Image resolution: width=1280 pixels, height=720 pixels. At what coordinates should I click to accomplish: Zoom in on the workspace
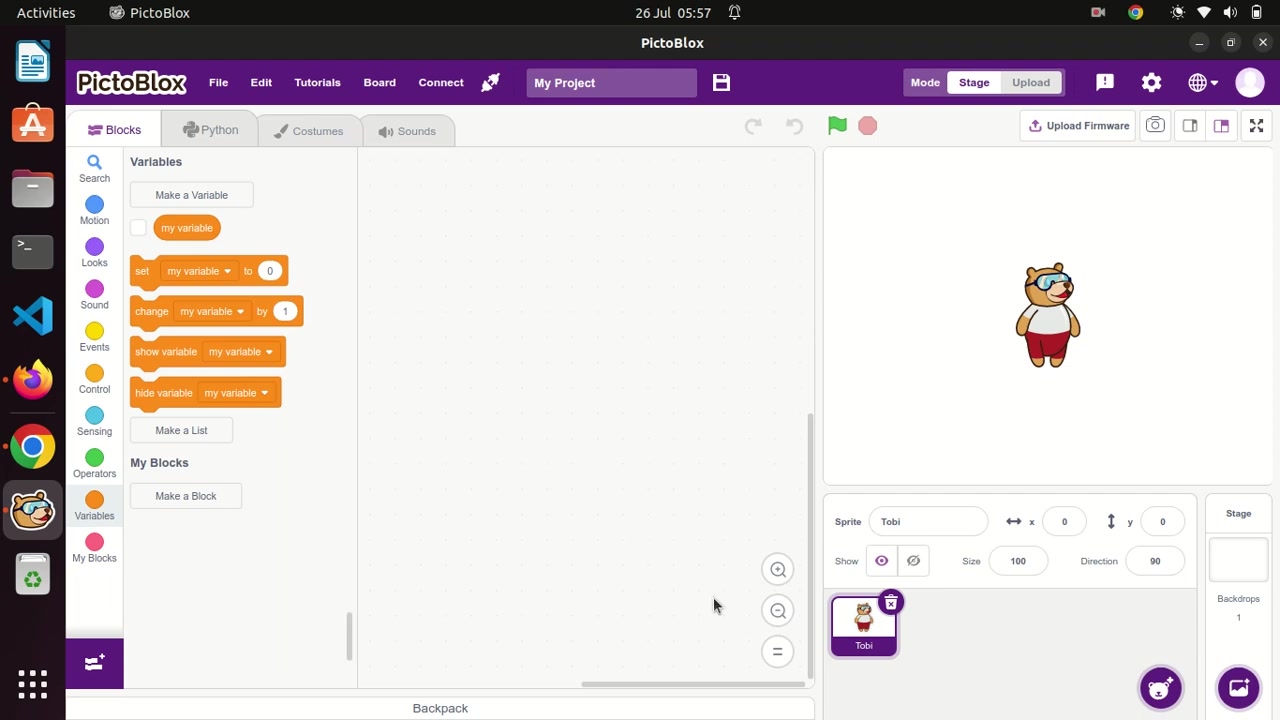click(777, 570)
